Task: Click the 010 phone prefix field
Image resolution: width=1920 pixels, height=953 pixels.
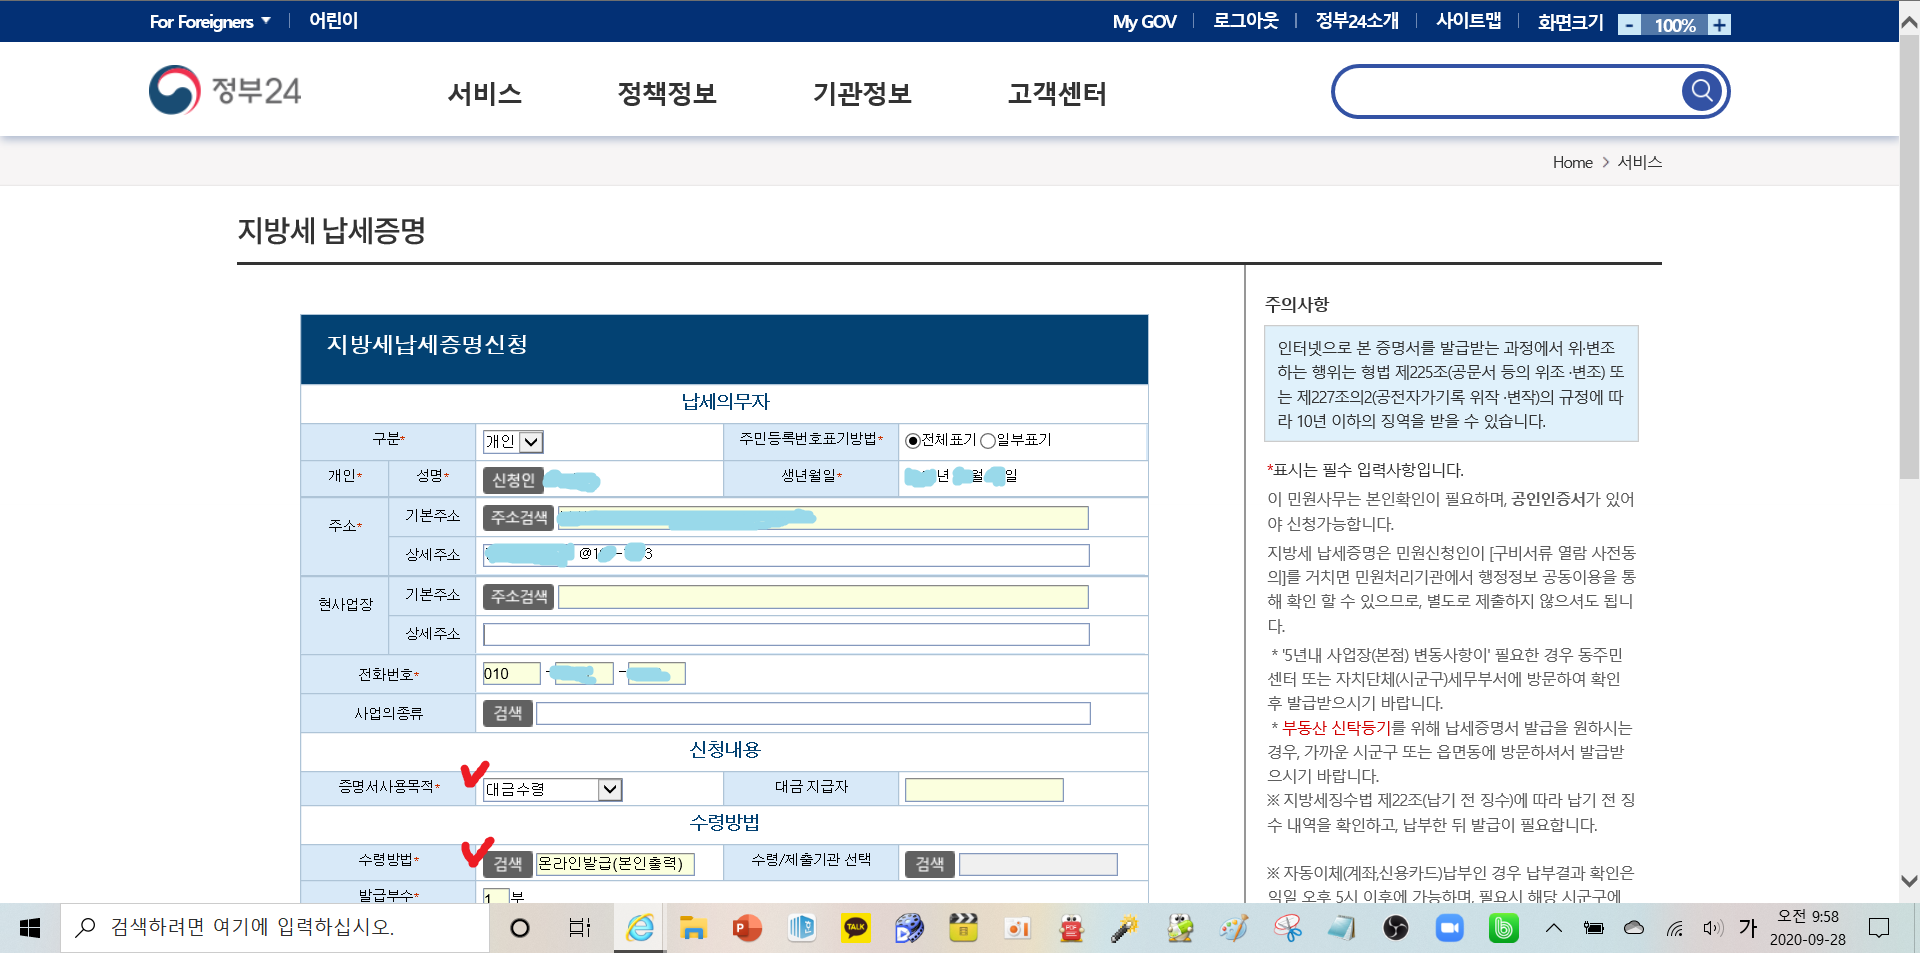Action: click(x=511, y=674)
